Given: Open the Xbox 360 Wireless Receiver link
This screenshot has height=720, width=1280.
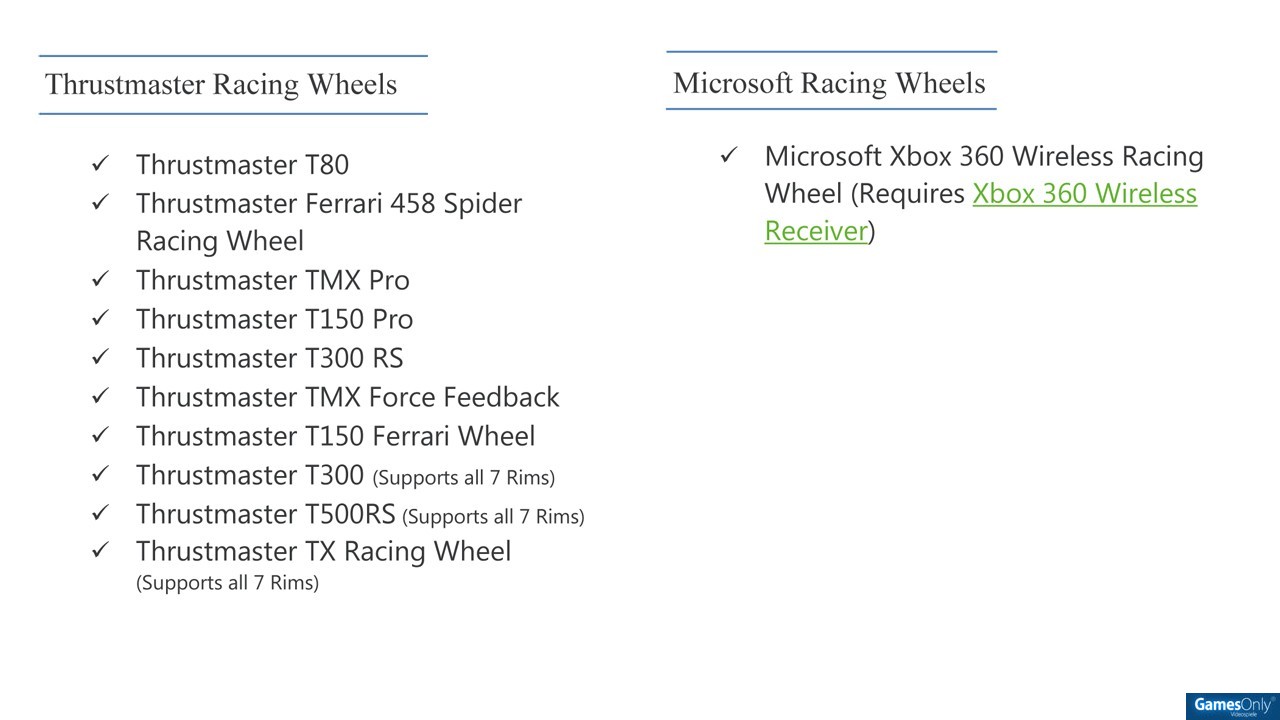Looking at the screenshot, I should click(981, 212).
